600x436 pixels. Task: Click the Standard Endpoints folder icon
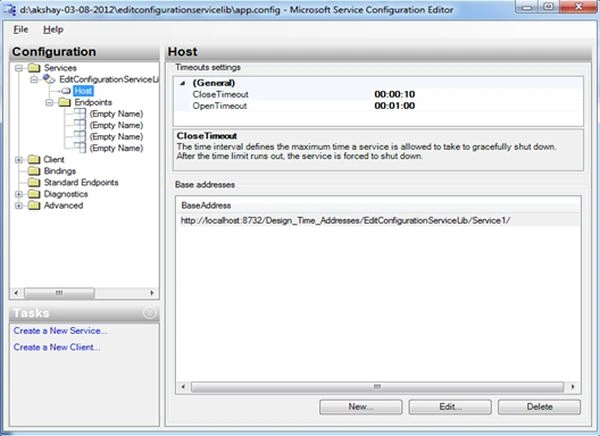(34, 183)
